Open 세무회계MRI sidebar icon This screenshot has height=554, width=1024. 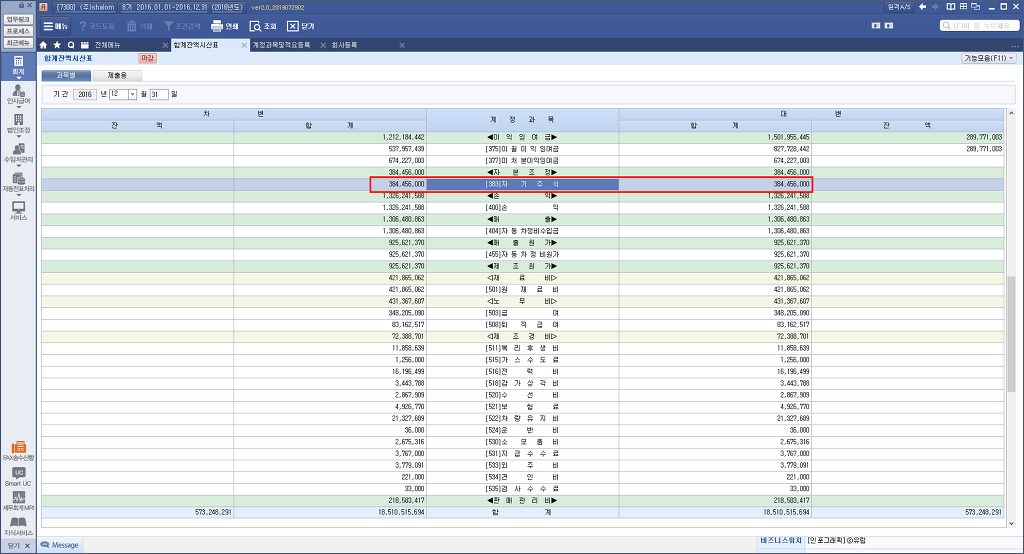tap(18, 502)
